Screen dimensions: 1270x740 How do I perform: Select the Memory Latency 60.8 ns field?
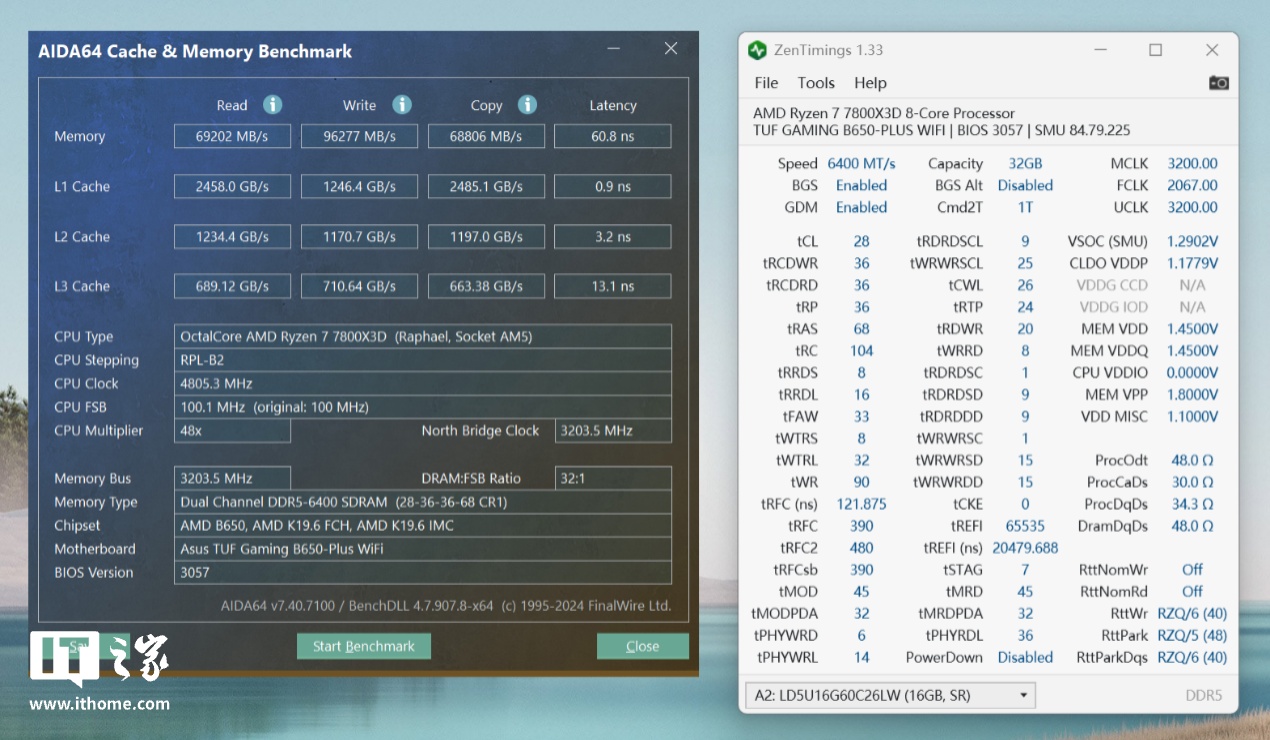click(x=612, y=136)
